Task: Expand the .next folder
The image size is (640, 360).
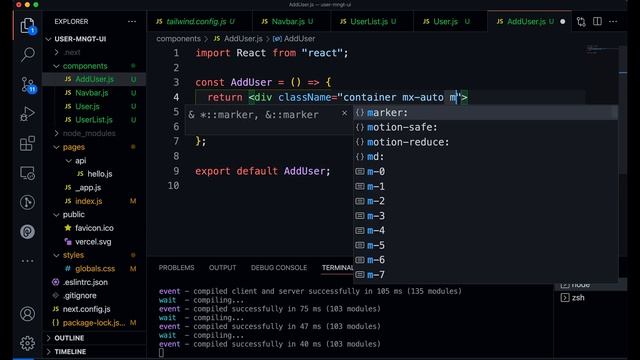Action: [x=68, y=52]
